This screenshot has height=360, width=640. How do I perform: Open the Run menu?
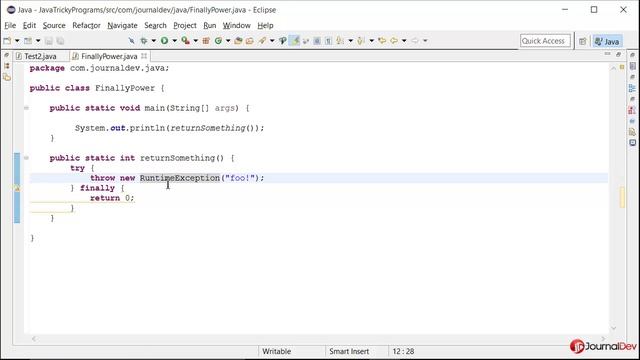pos(209,25)
